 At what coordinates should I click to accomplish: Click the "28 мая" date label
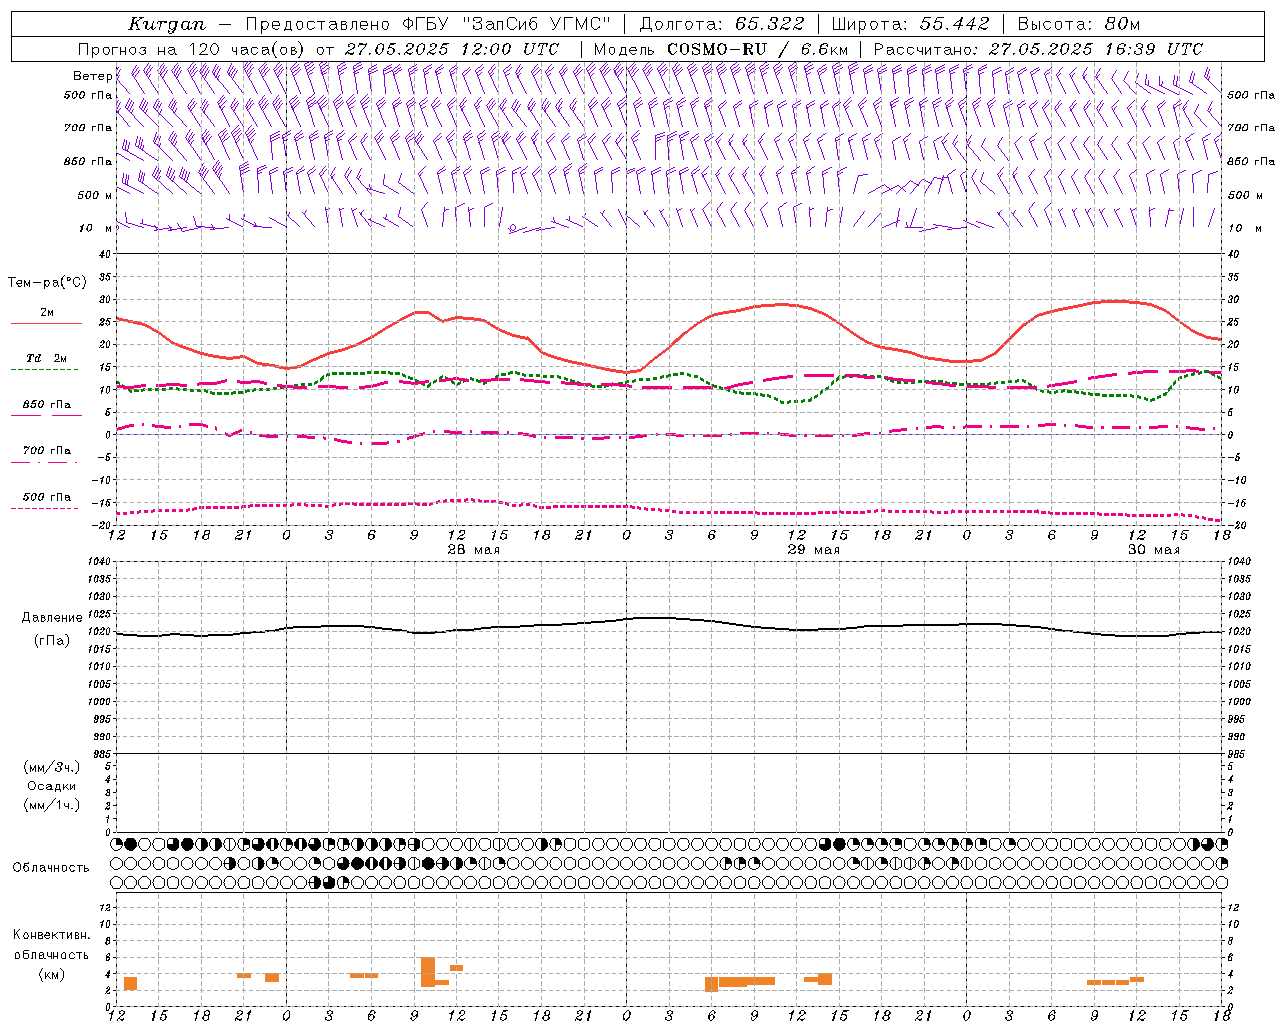click(473, 550)
